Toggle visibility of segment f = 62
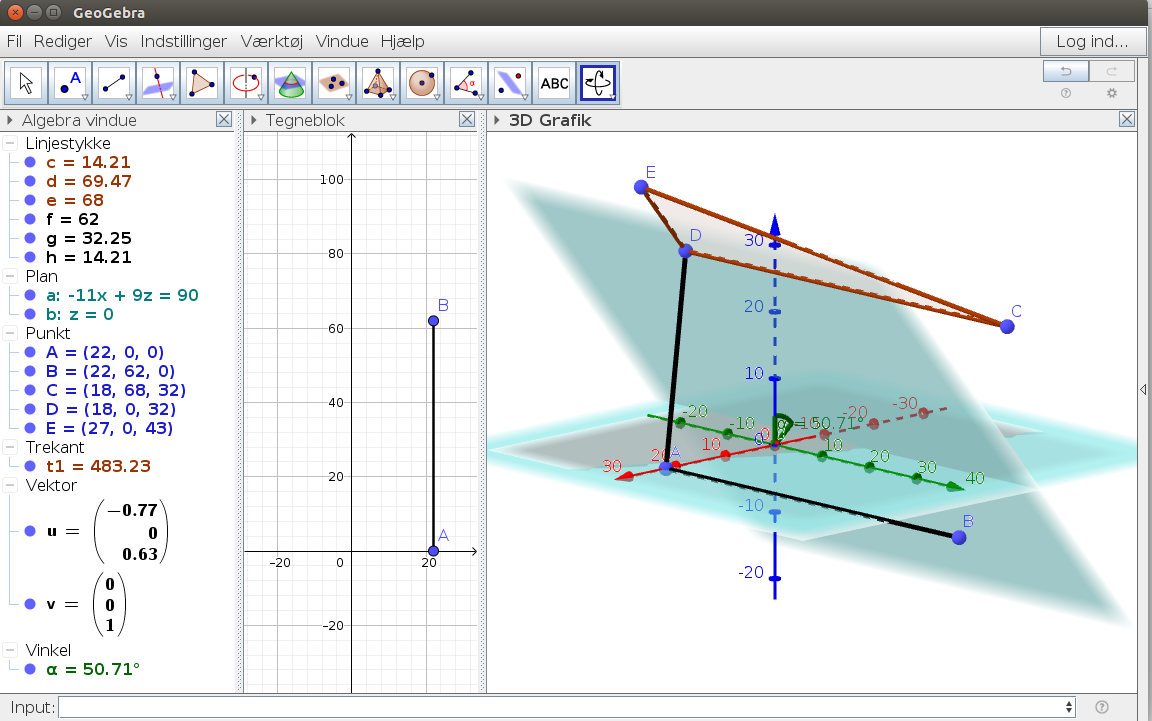Screen dimensions: 1152x721 coord(30,219)
